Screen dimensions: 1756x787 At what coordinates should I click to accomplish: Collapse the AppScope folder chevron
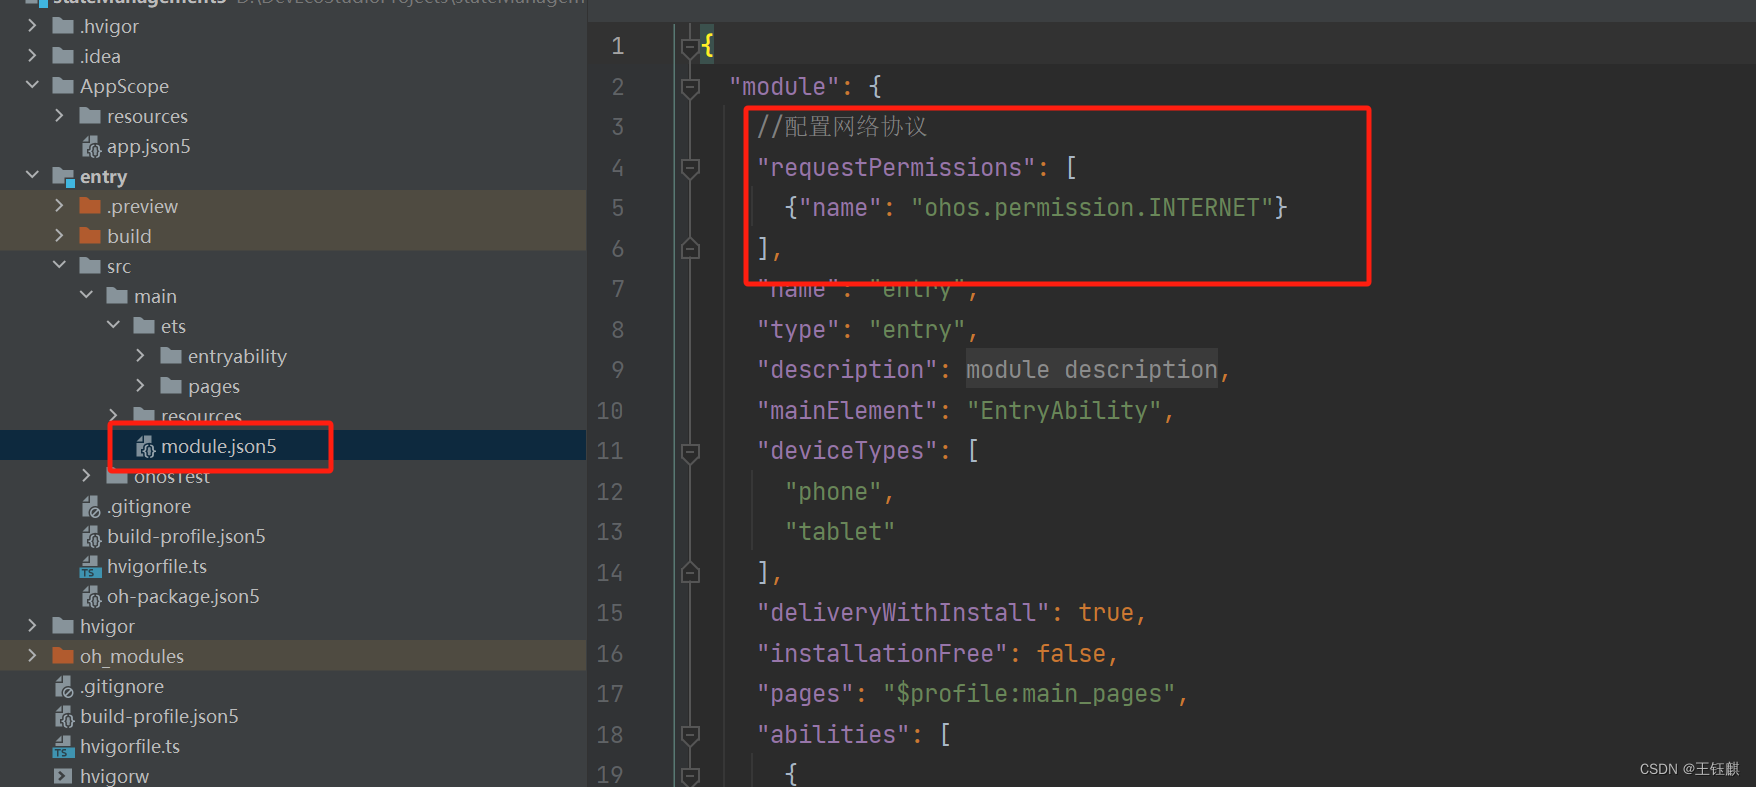click(x=32, y=86)
